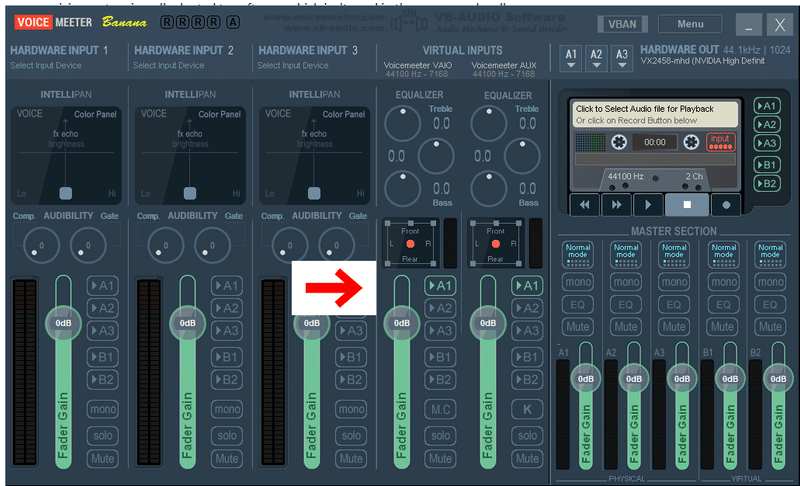Route cassette playback to B1 bus

(767, 165)
